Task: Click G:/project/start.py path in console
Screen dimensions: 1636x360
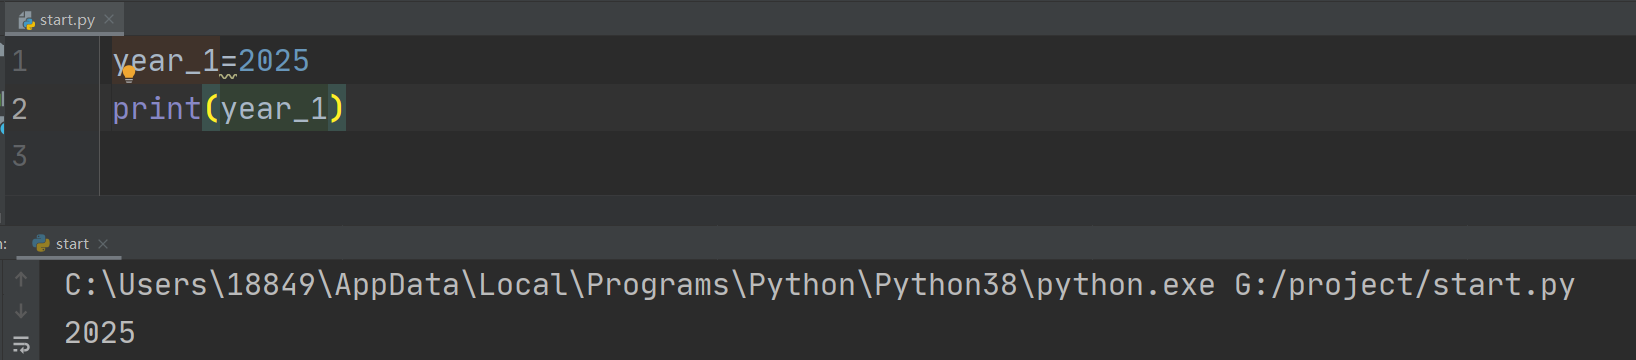Action: point(1405,285)
